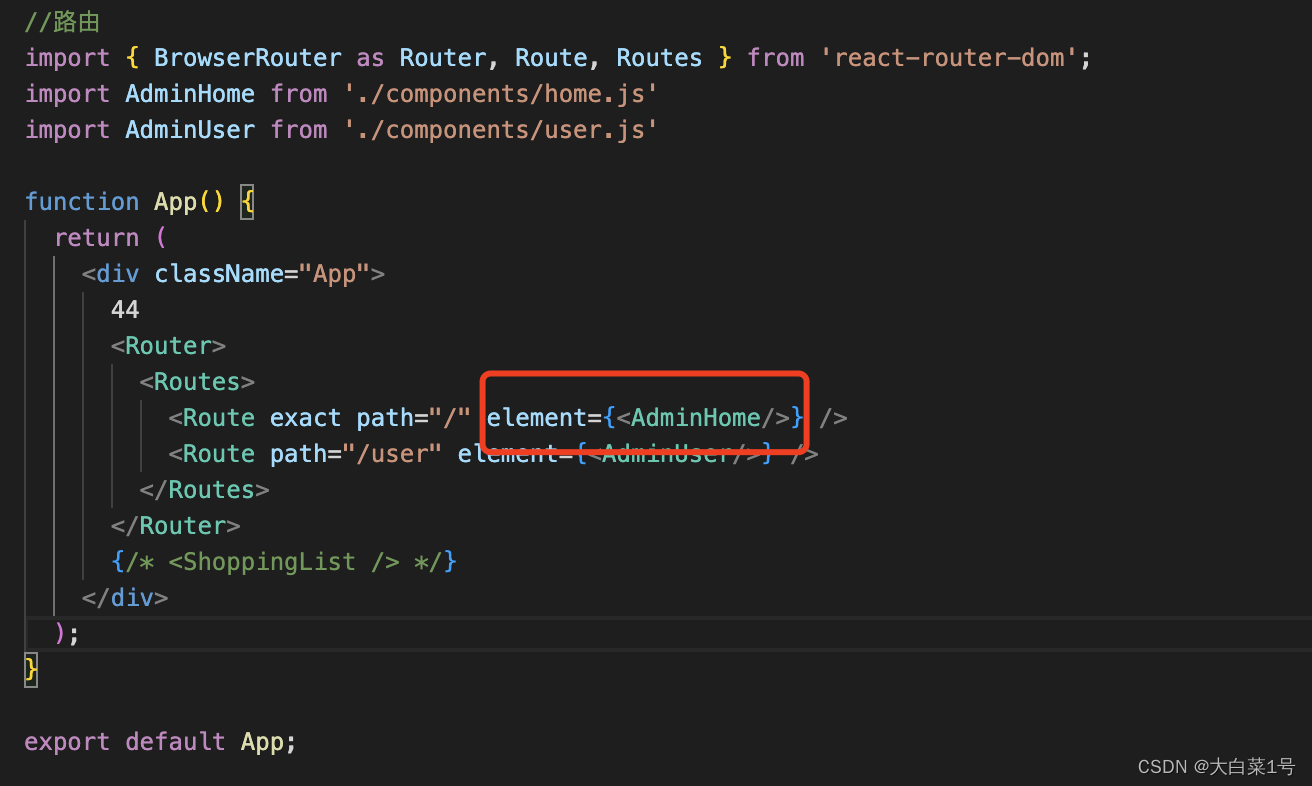Click the BrowserRouter identifier in import
Viewport: 1312px width, 786px height.
click(248, 57)
